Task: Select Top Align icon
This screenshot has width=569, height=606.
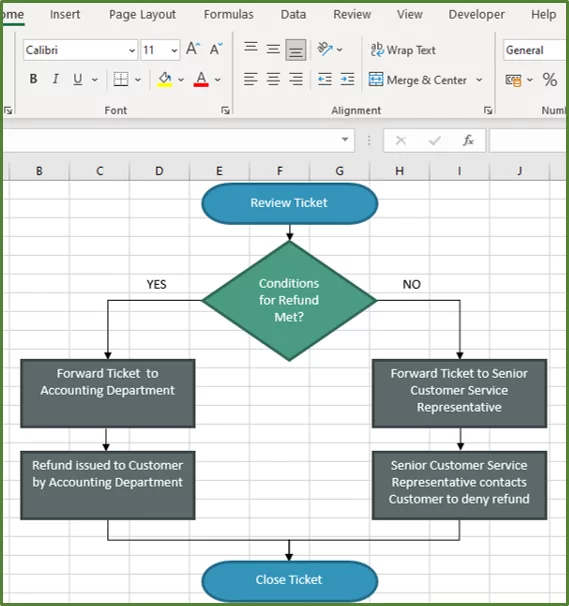Action: pyautogui.click(x=251, y=49)
